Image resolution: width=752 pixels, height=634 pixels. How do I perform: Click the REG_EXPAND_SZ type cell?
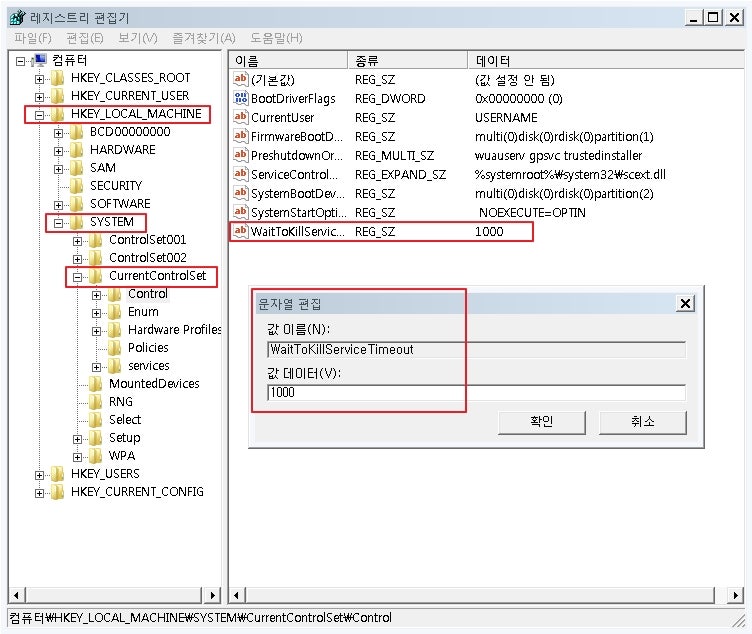400,175
